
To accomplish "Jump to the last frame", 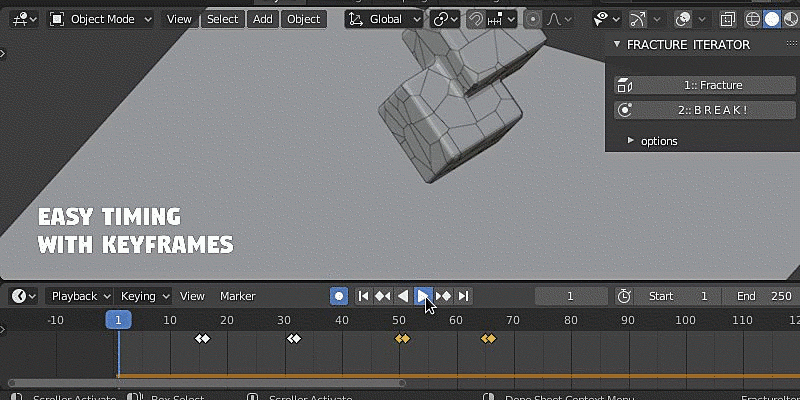I will [463, 296].
